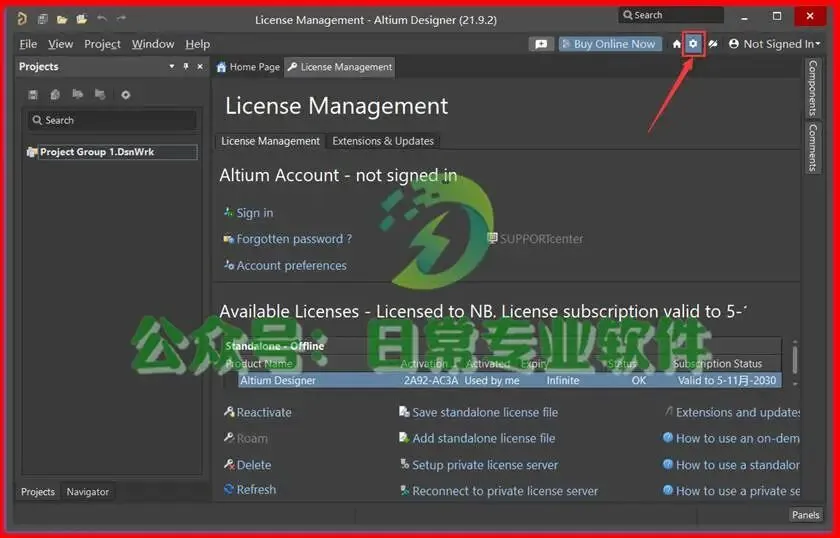Switch to Extensions & Updates tab

click(382, 141)
